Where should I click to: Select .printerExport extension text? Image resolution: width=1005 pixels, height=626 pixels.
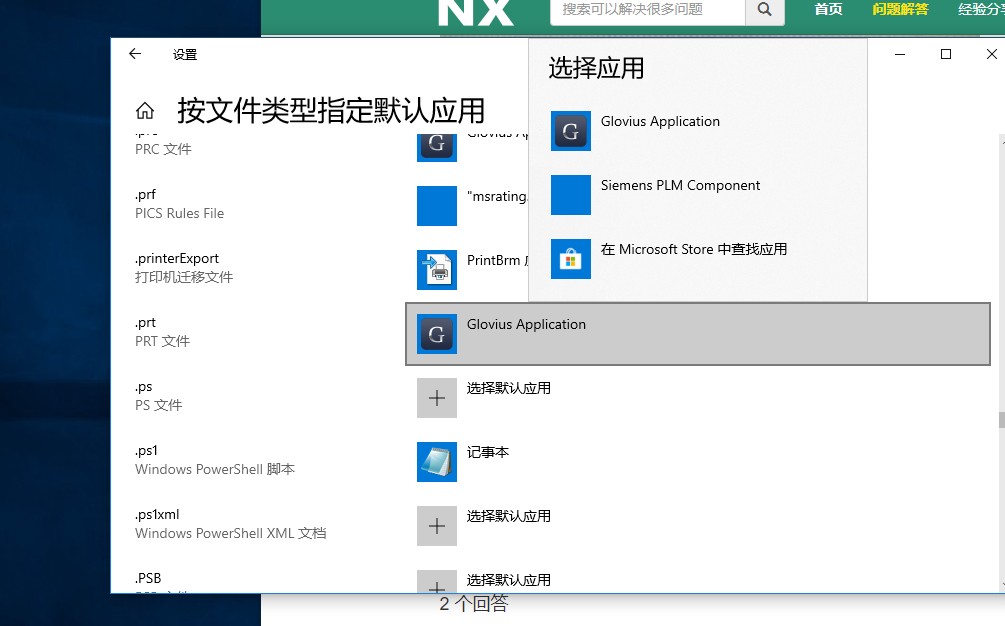(x=177, y=258)
